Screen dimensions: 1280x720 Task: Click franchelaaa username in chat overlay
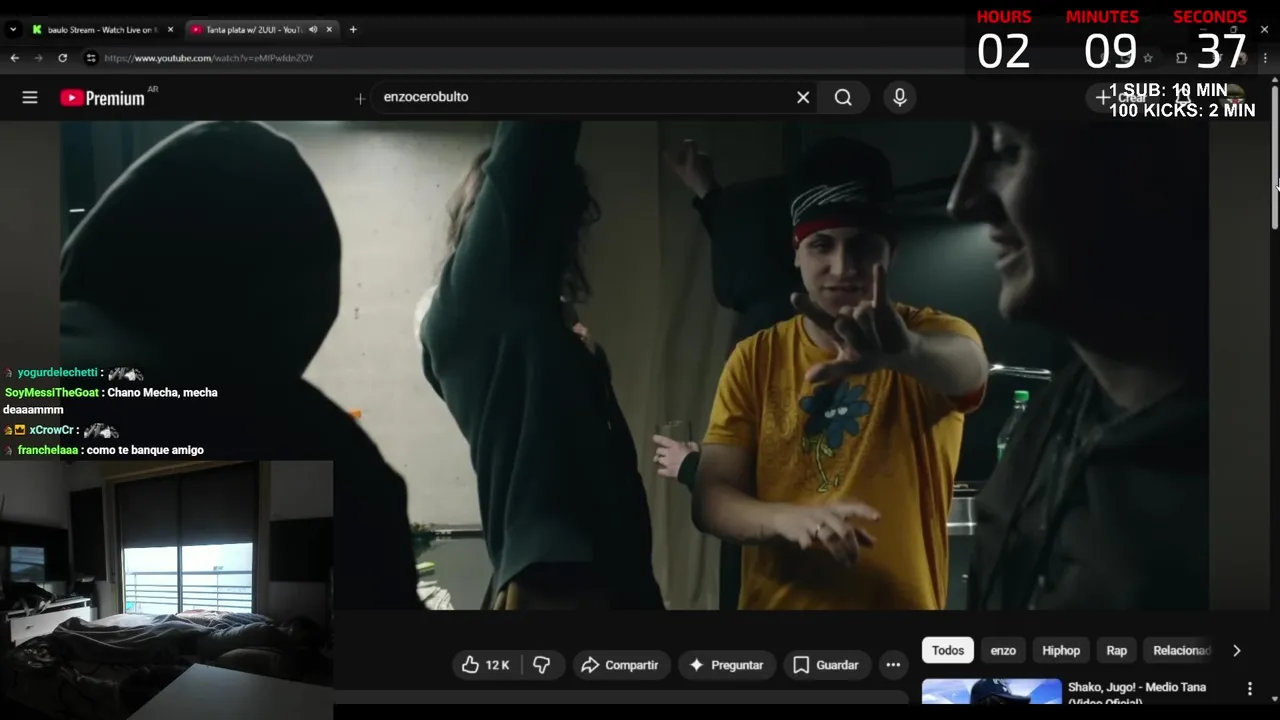(x=48, y=450)
